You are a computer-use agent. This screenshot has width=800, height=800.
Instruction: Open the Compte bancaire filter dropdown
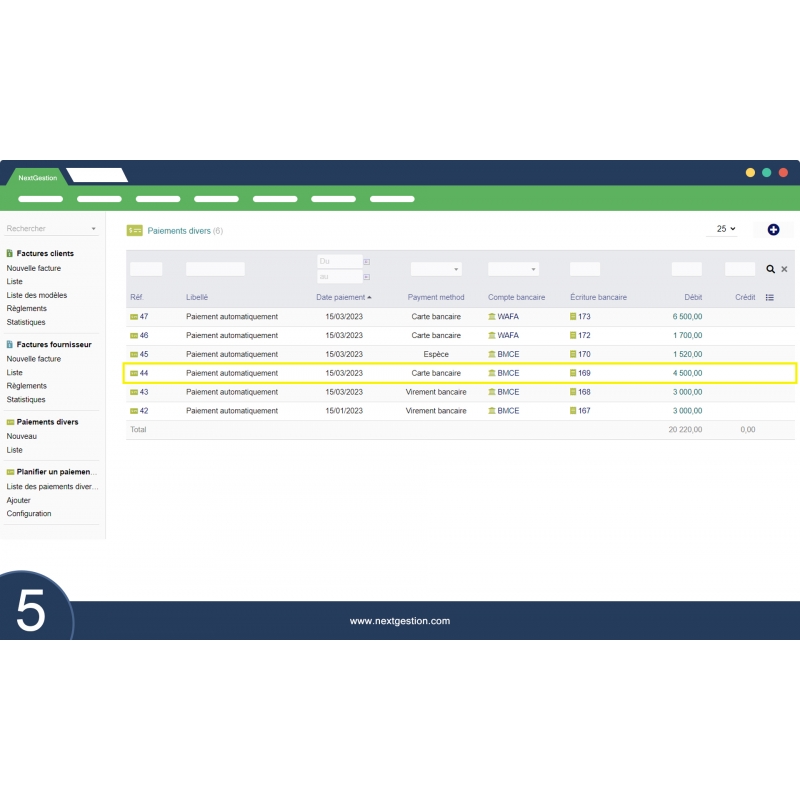(x=513, y=268)
